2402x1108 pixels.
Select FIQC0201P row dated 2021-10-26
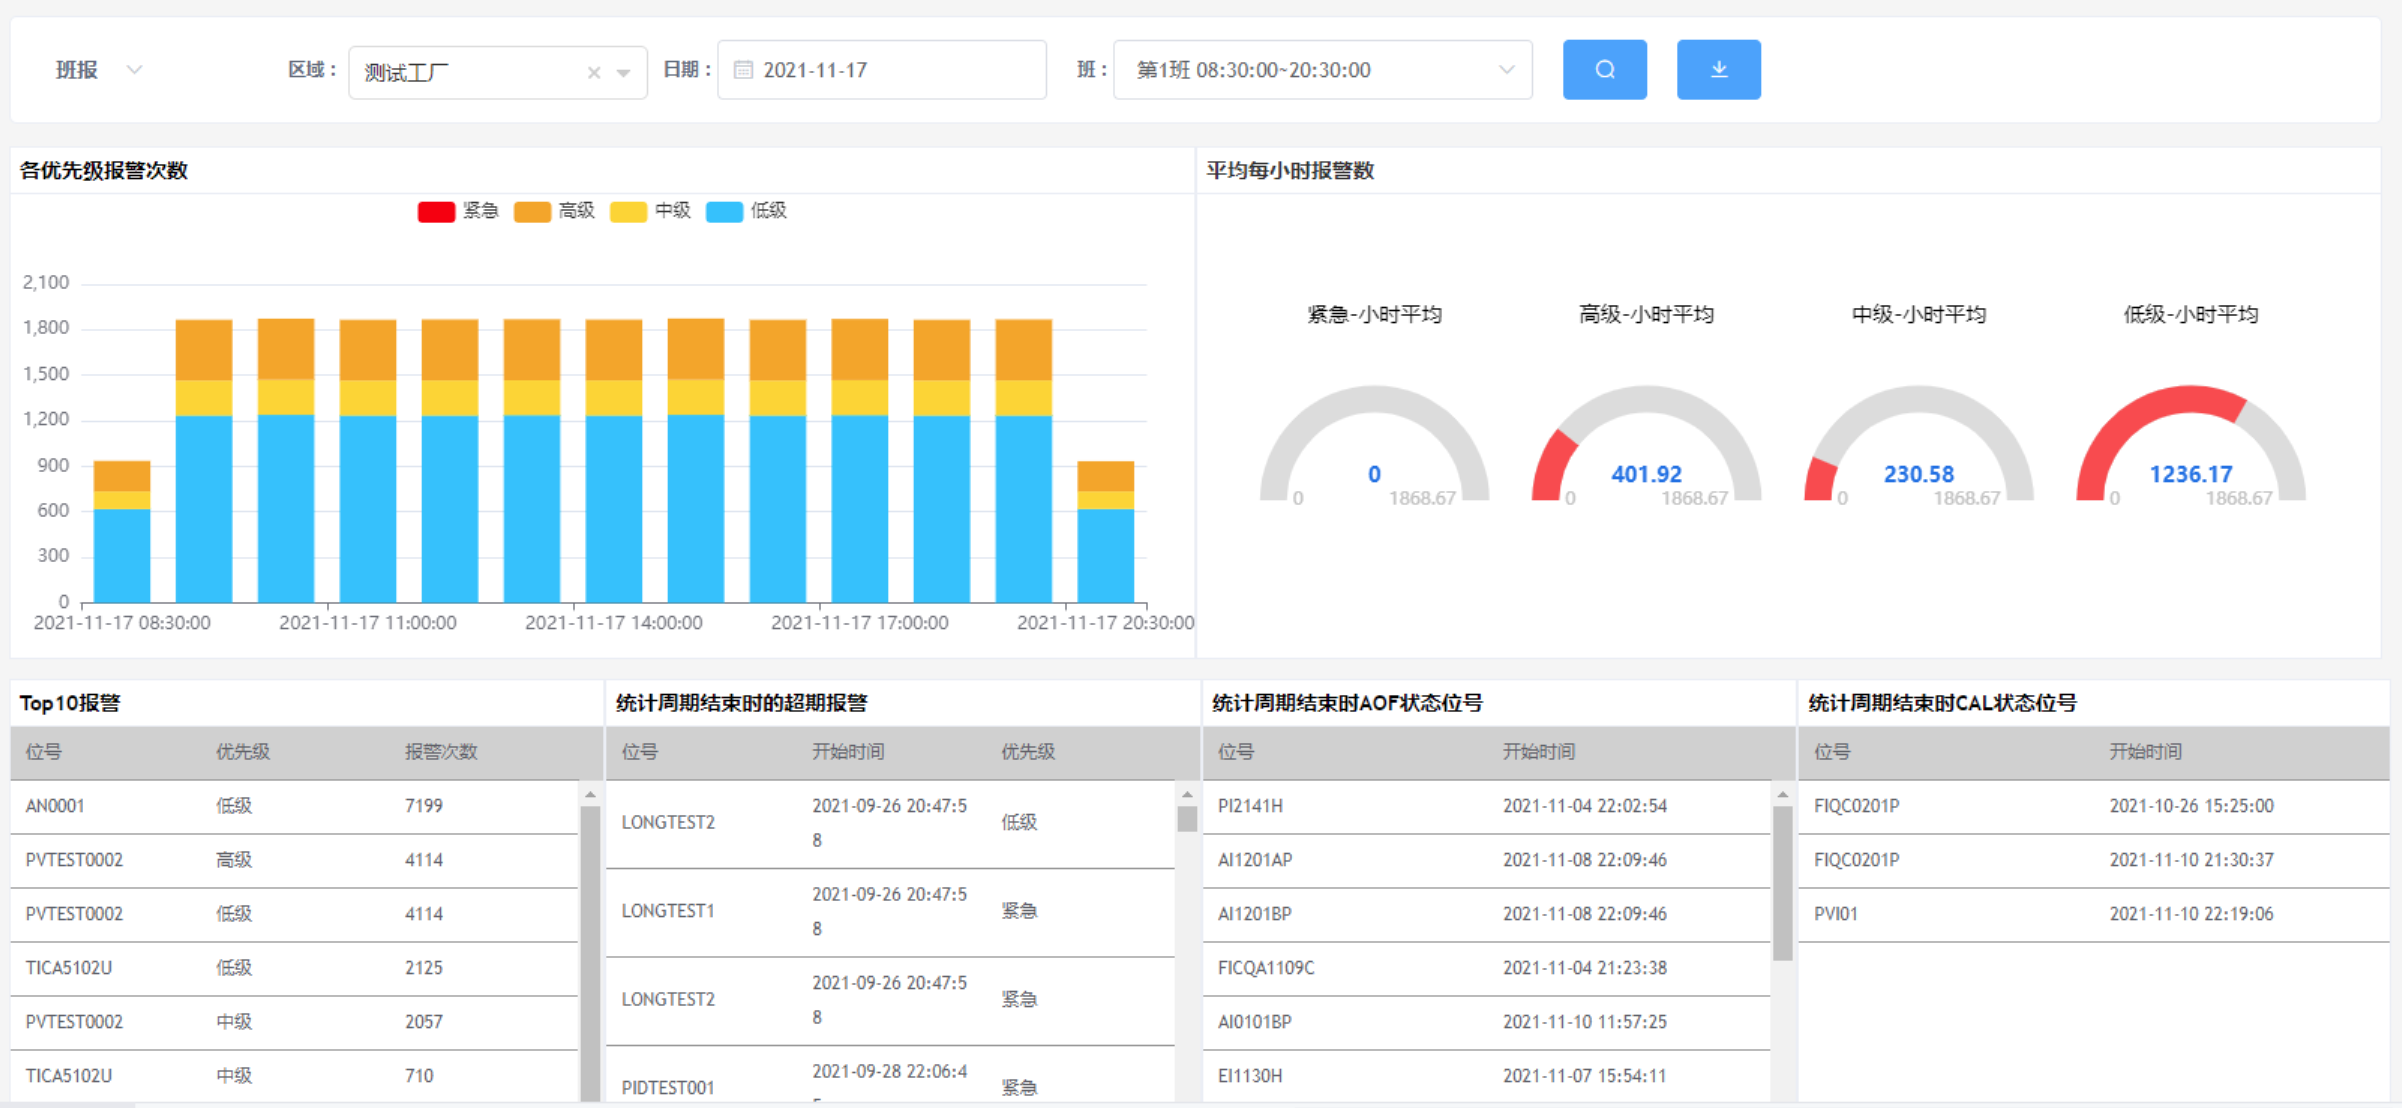2094,807
